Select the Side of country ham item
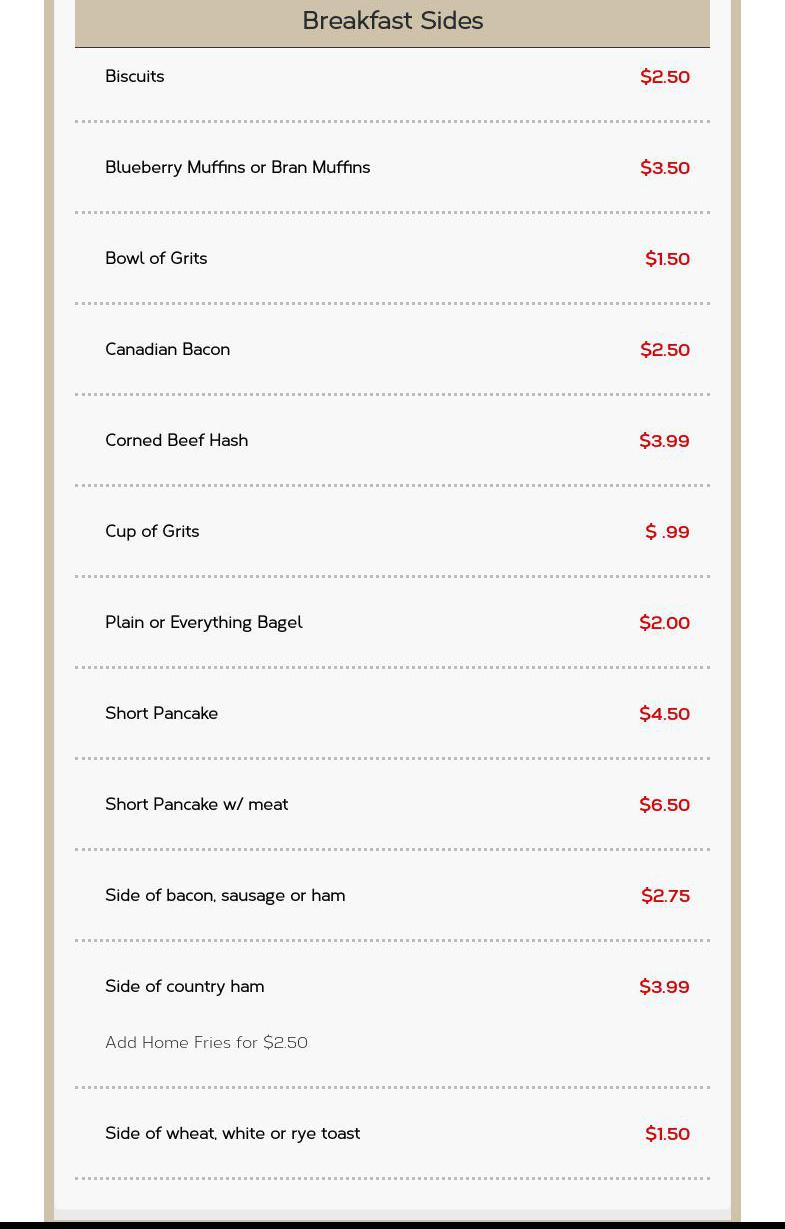Image resolution: width=785 pixels, height=1229 pixels. (184, 987)
